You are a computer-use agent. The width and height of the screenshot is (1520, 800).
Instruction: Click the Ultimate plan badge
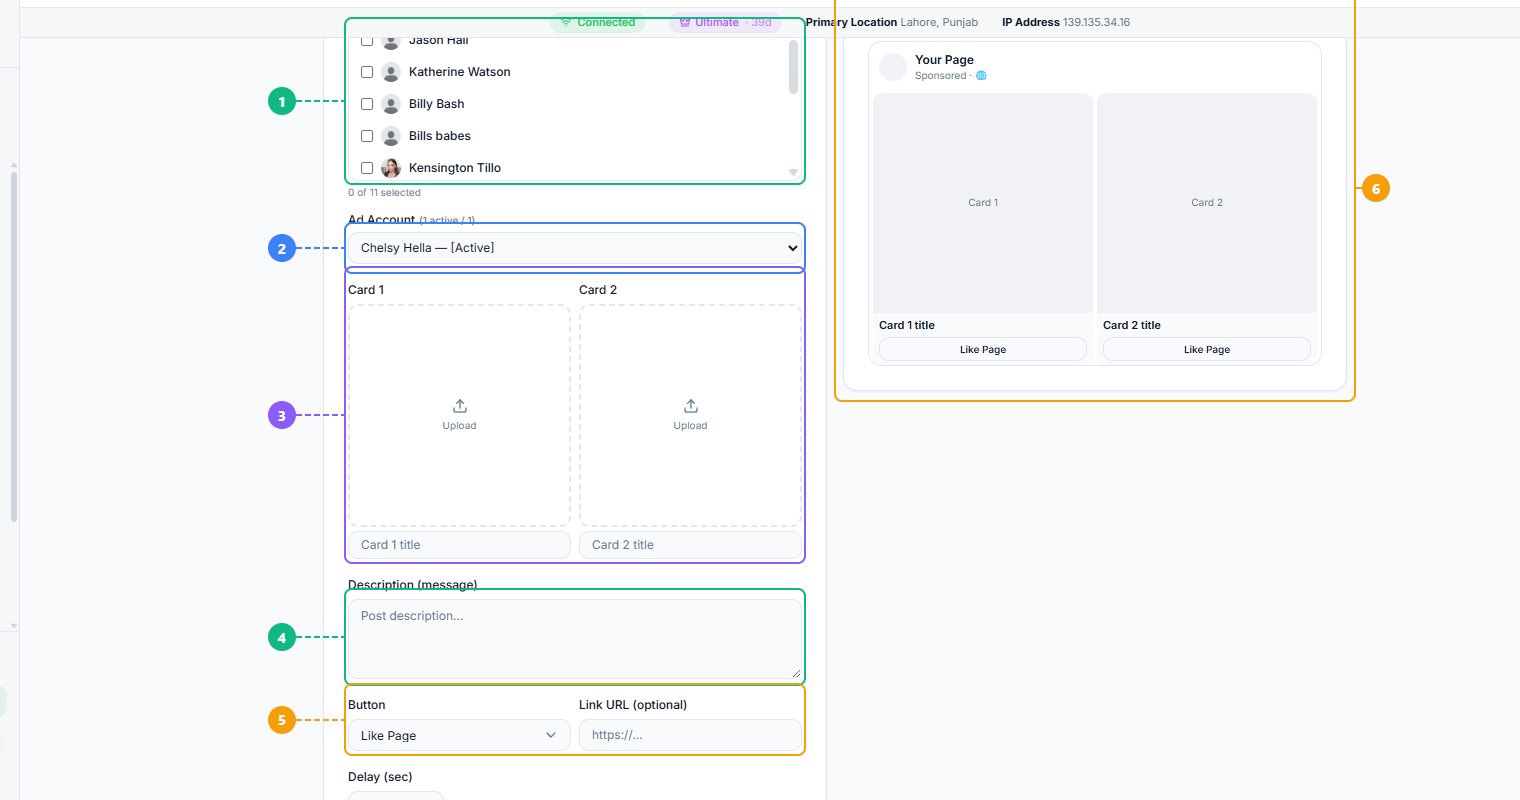725,22
